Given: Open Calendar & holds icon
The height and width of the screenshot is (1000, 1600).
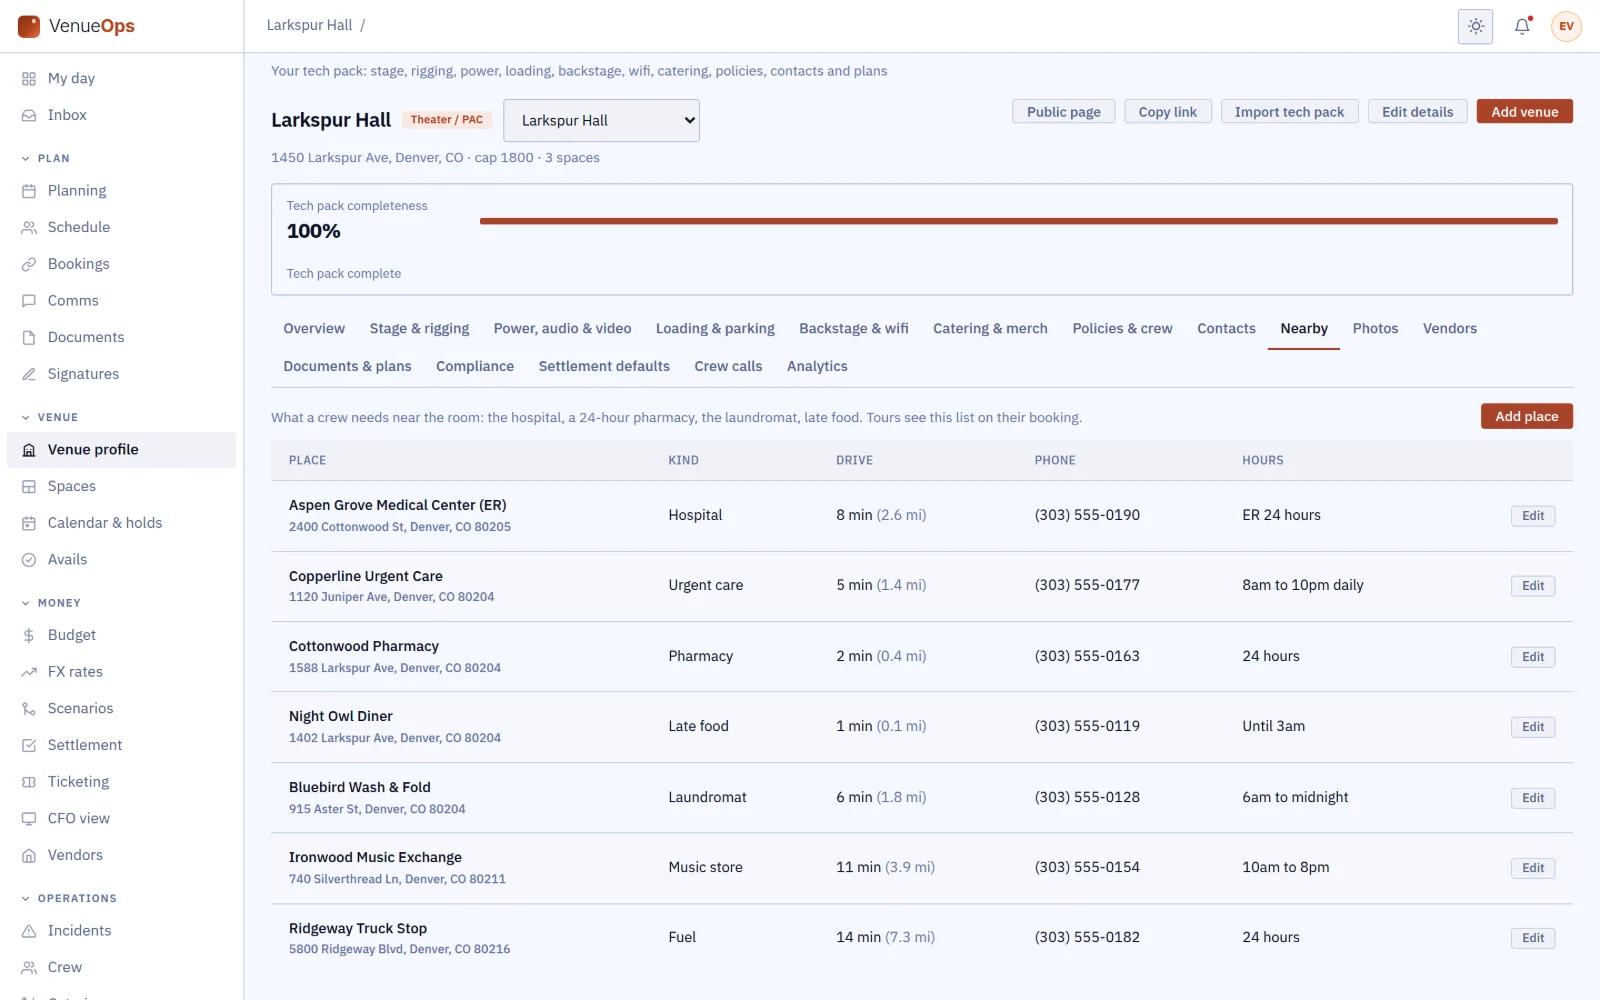Looking at the screenshot, I should tap(29, 523).
